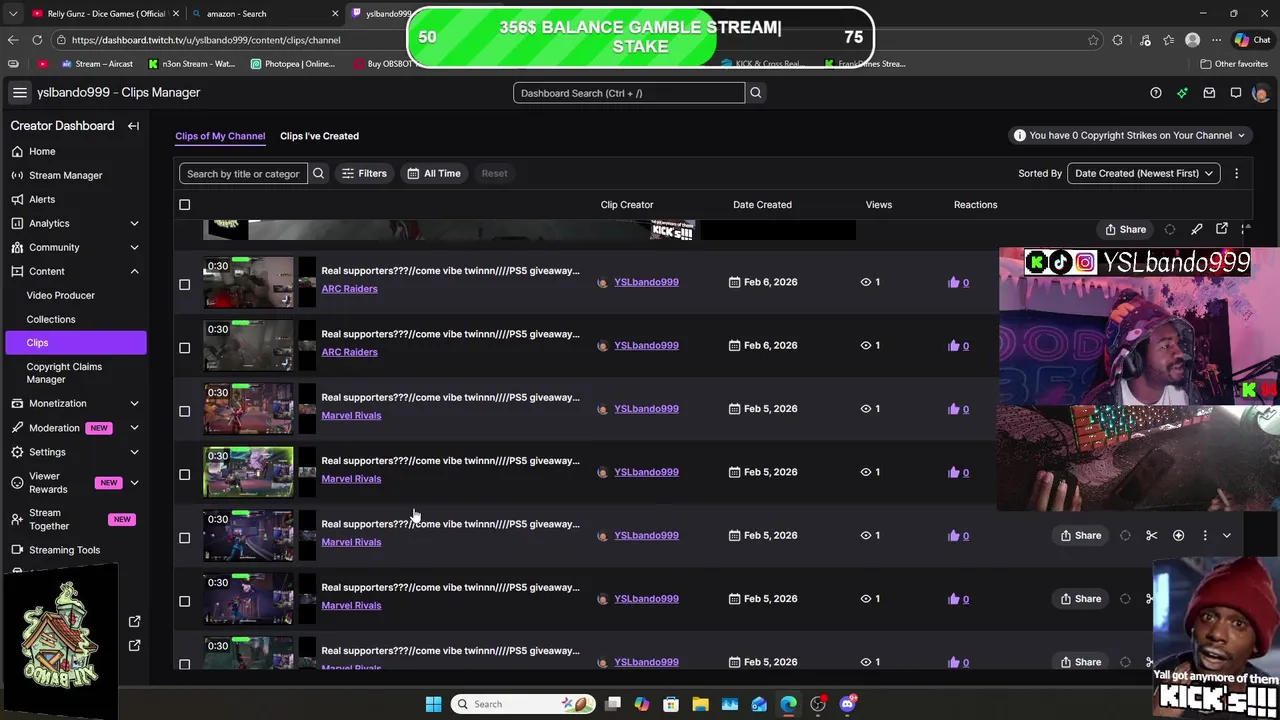Open the clips table three-dot options
1280x720 pixels.
tap(1236, 174)
